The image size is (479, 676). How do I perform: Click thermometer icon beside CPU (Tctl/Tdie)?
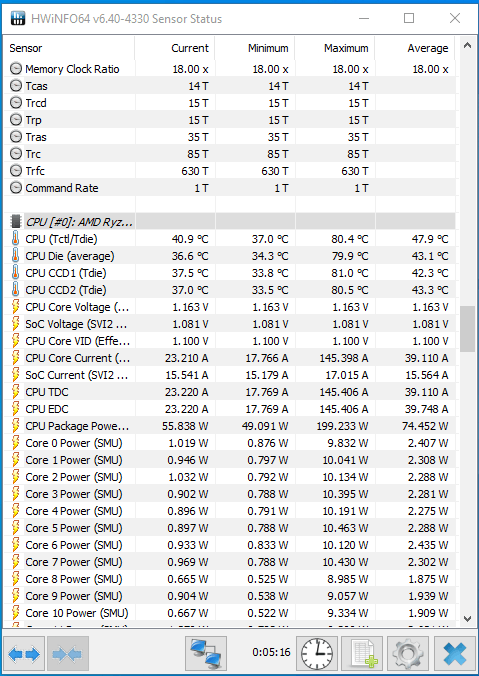tap(16, 238)
